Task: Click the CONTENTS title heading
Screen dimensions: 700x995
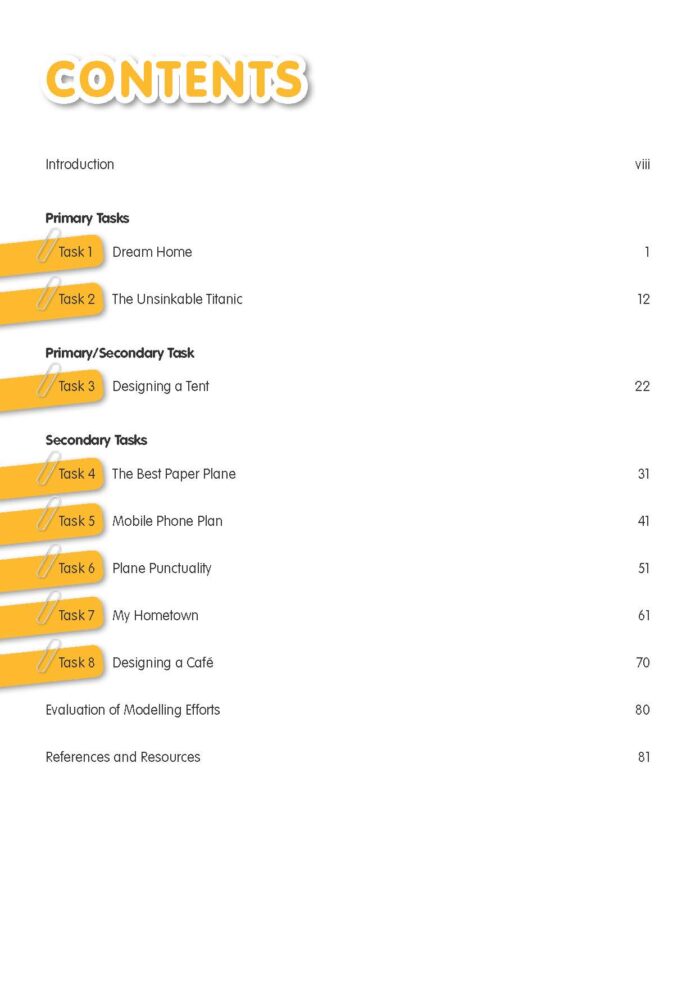Action: pyautogui.click(x=175, y=80)
